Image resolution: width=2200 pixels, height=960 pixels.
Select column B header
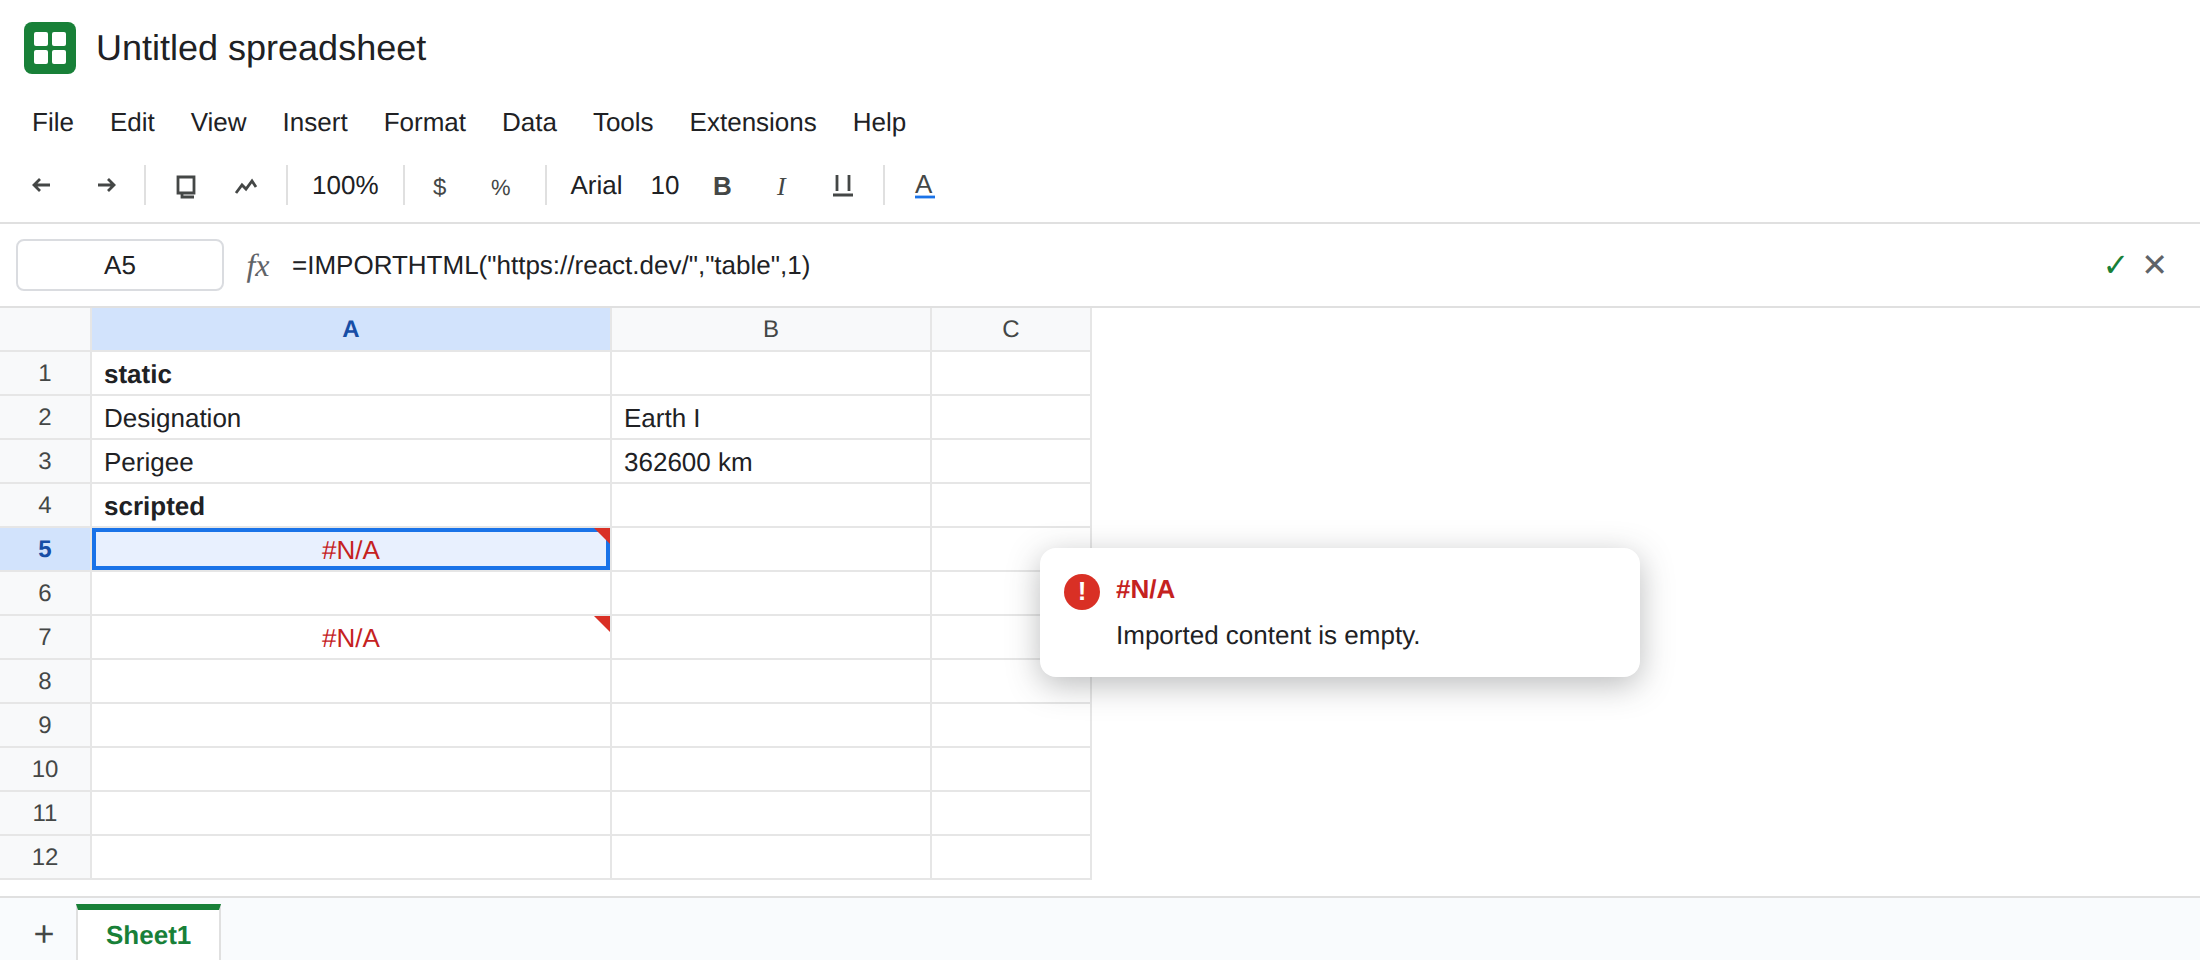(771, 329)
